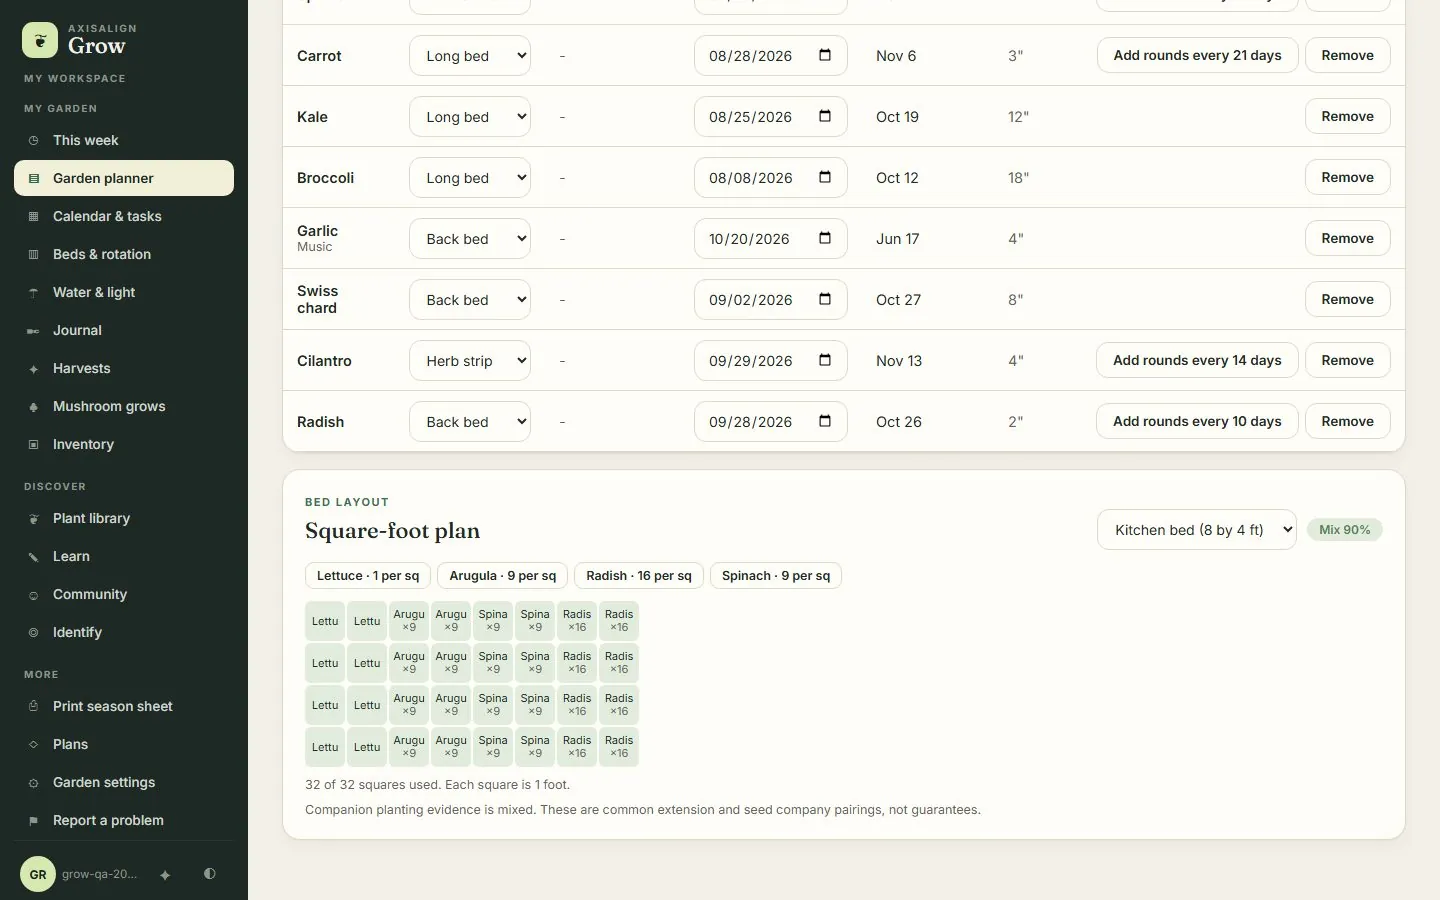Click the Plant library icon
This screenshot has height=900, width=1440.
coord(33,519)
